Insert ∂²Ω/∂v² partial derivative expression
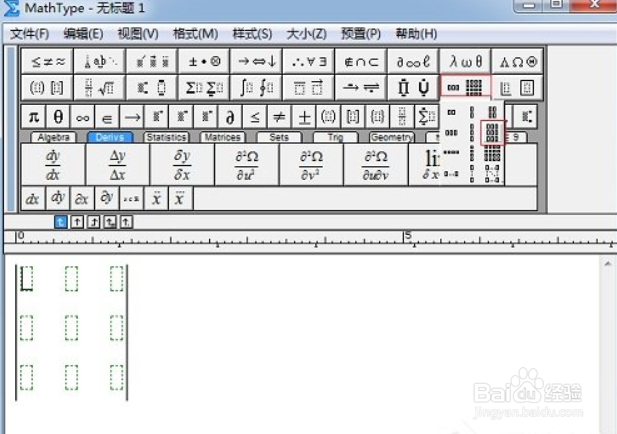617x434 pixels. point(311,165)
